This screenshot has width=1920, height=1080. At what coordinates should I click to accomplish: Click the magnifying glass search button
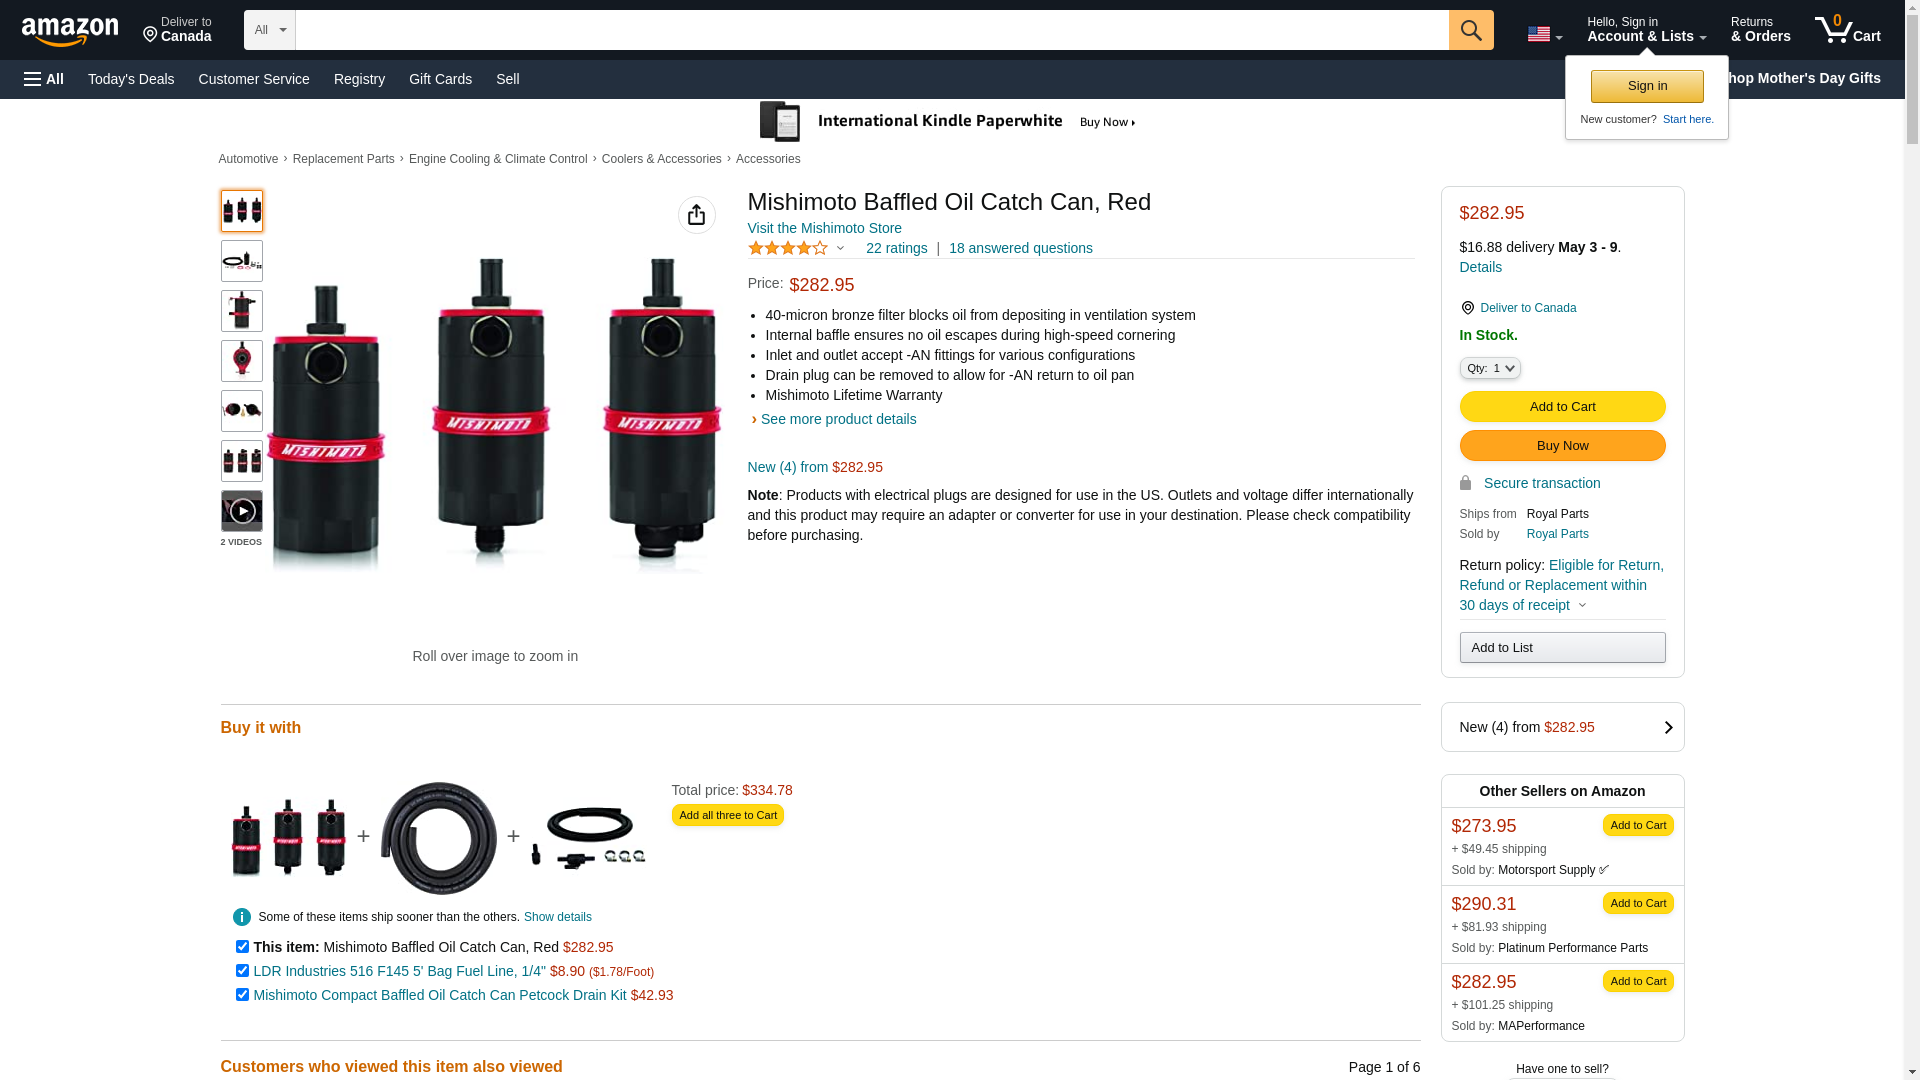click(1470, 30)
